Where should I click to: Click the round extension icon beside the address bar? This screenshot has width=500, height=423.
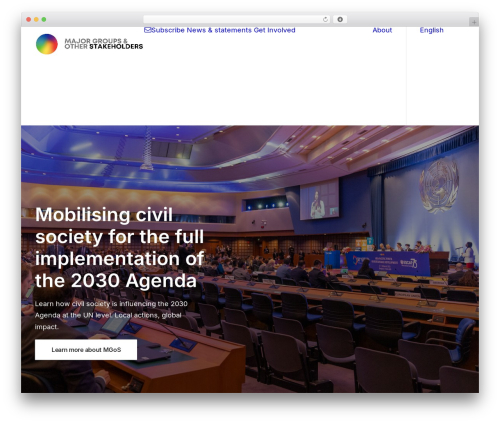click(340, 20)
